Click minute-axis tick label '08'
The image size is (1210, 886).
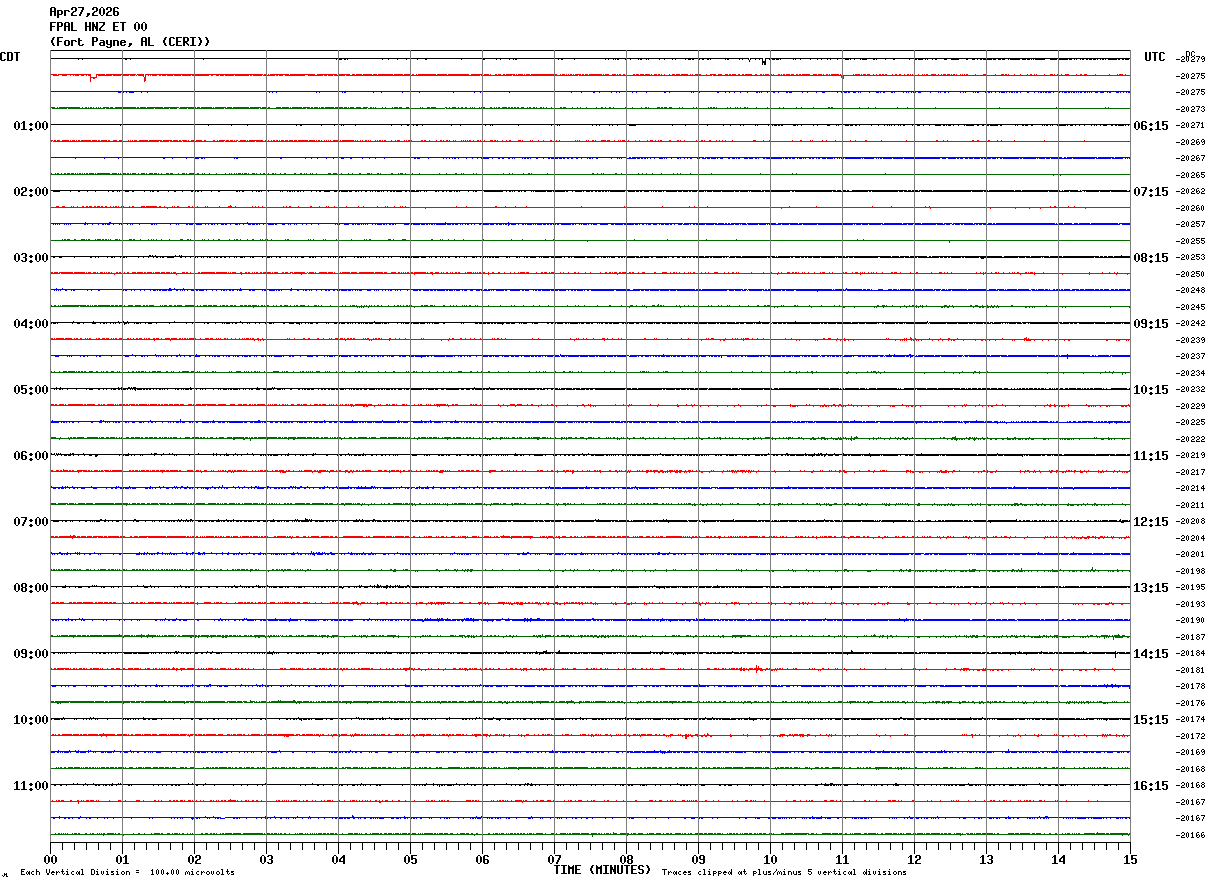coord(626,859)
